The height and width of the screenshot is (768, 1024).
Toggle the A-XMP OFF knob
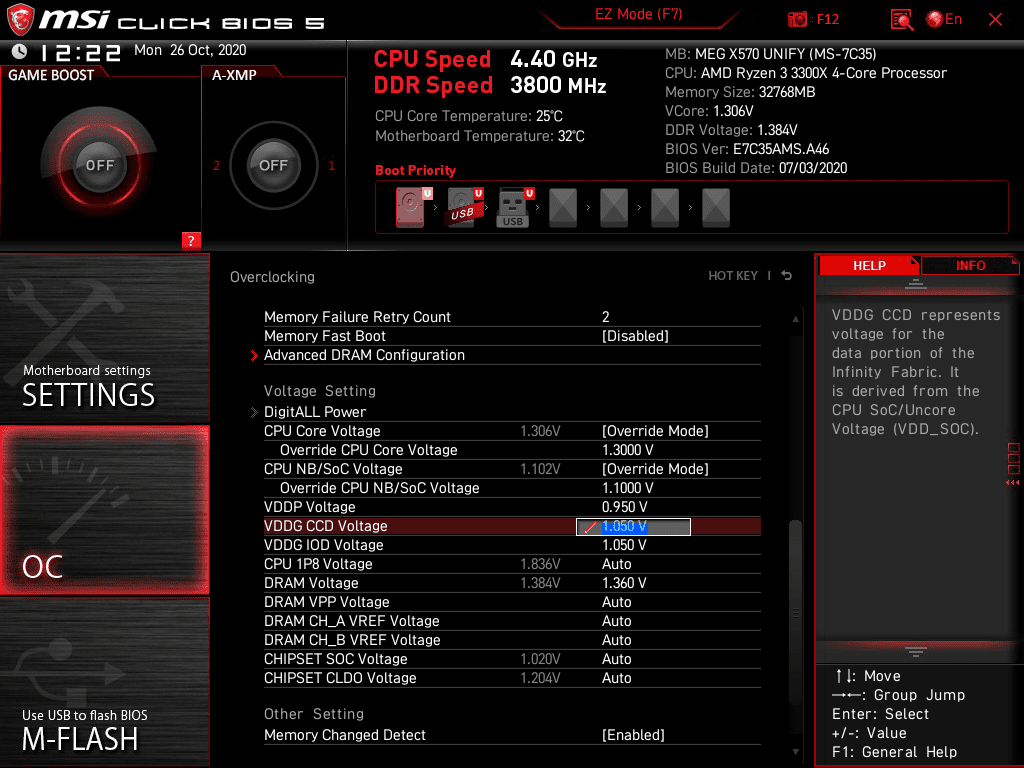coord(273,165)
